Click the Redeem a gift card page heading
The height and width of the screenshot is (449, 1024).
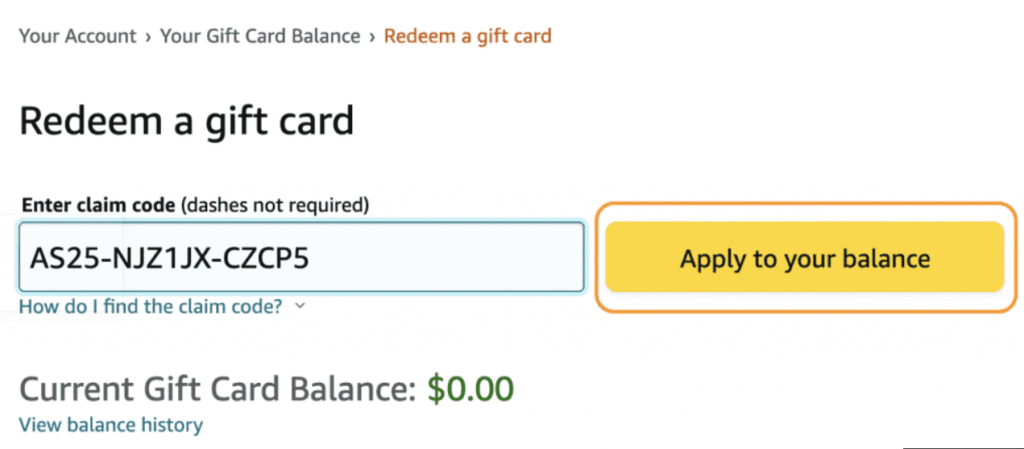tap(186, 122)
